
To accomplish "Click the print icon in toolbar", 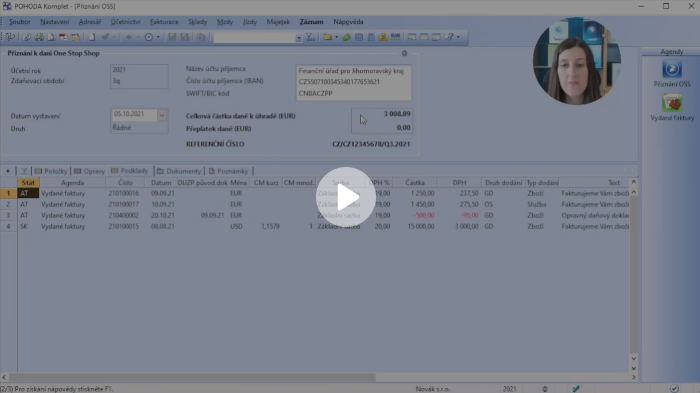I will pyautogui.click(x=39, y=37).
